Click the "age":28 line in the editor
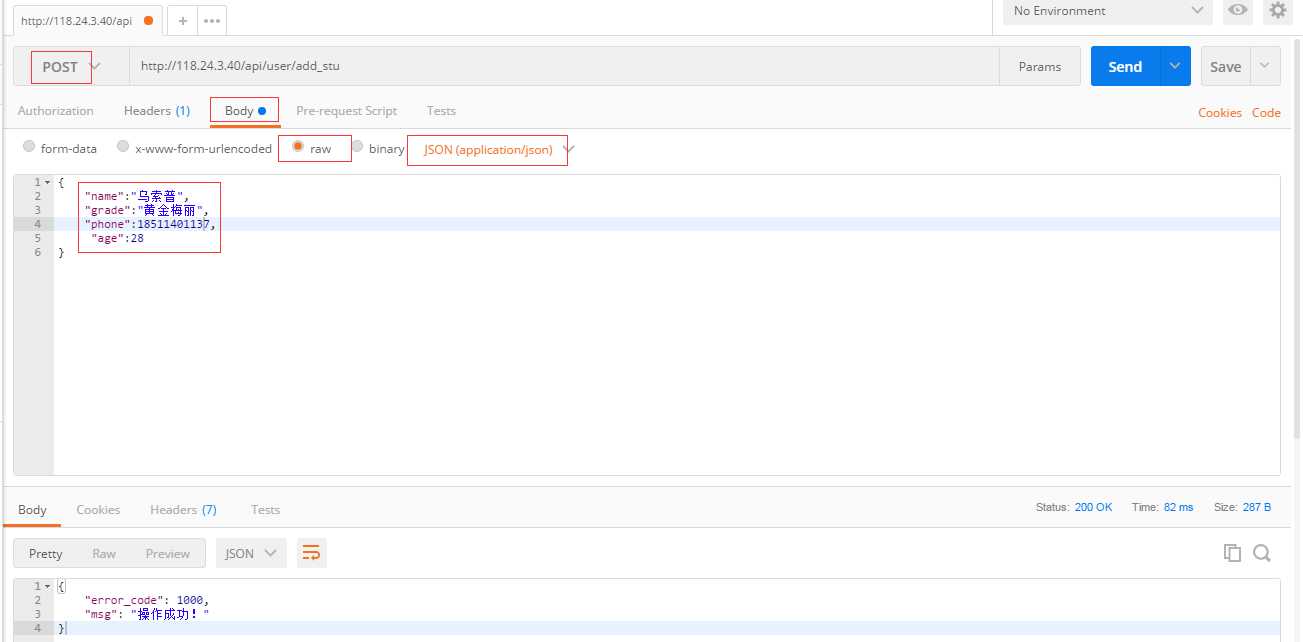Screen dimensions: 1303x642 117,238
